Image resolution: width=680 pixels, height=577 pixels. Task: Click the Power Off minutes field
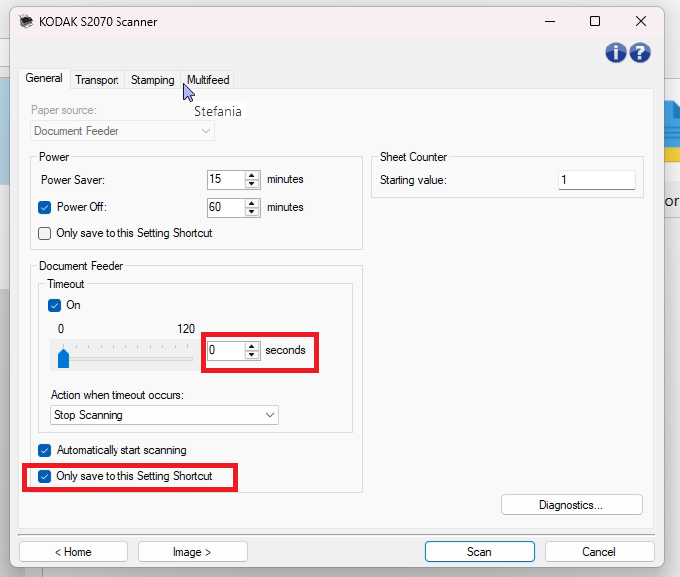(x=226, y=207)
